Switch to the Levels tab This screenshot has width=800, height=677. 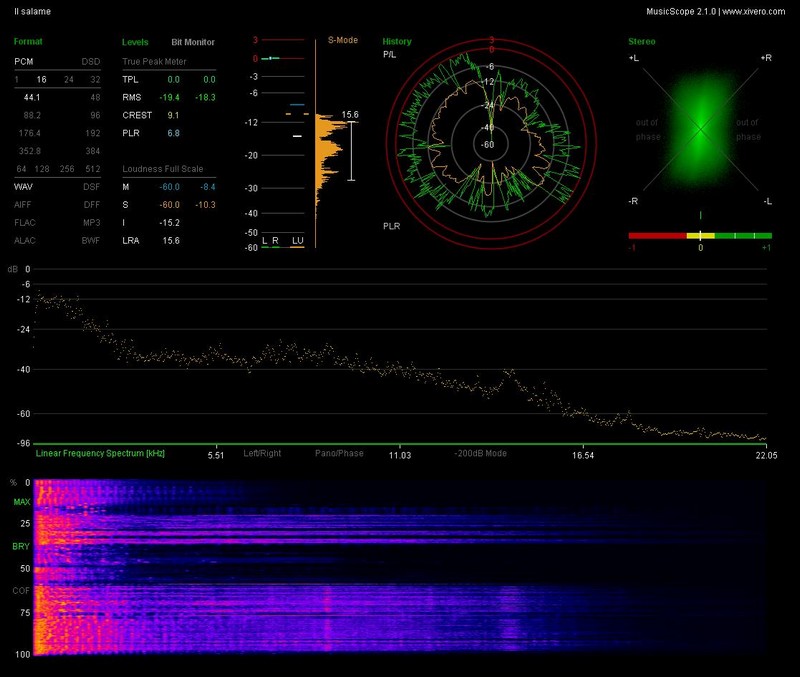click(135, 42)
